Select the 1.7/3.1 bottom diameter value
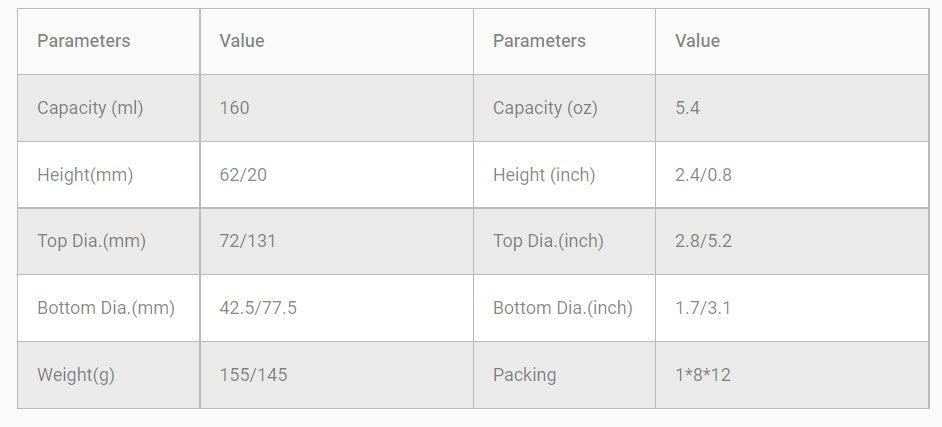 [703, 308]
